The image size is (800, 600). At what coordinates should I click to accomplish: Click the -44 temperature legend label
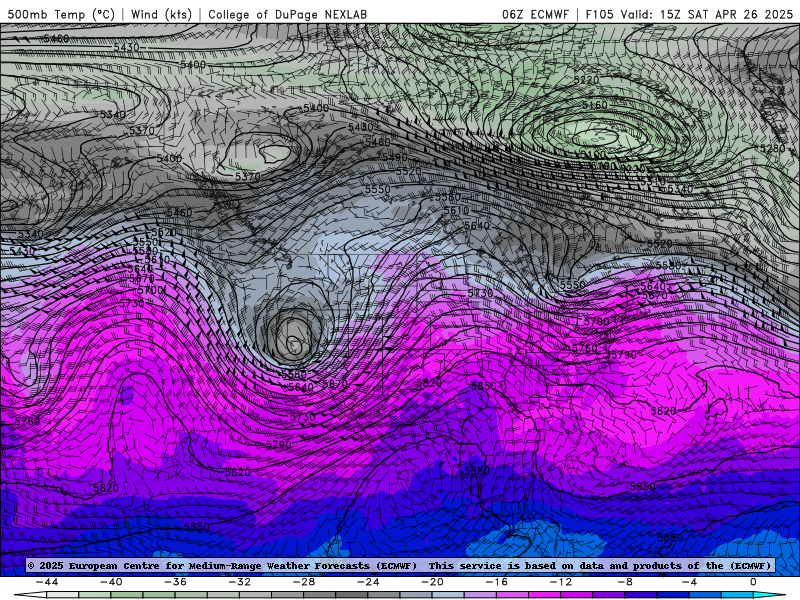click(x=47, y=582)
